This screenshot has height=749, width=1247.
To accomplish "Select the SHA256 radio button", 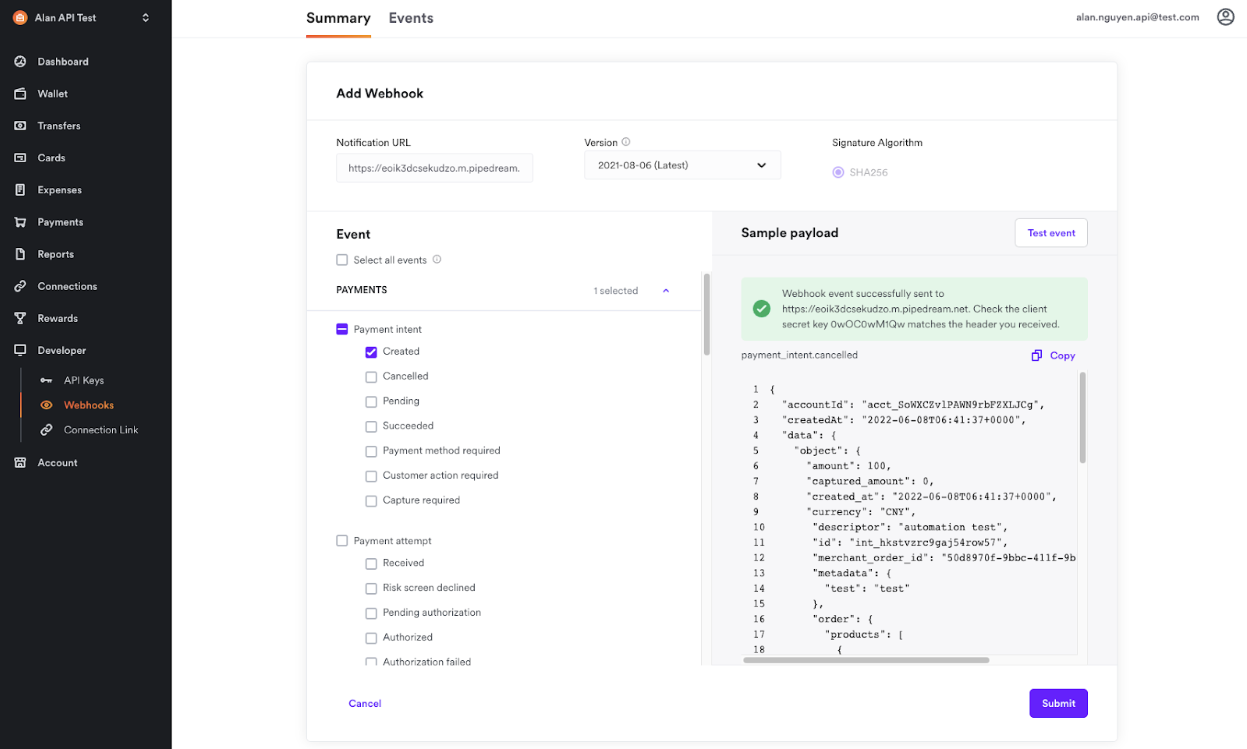I will pos(838,172).
